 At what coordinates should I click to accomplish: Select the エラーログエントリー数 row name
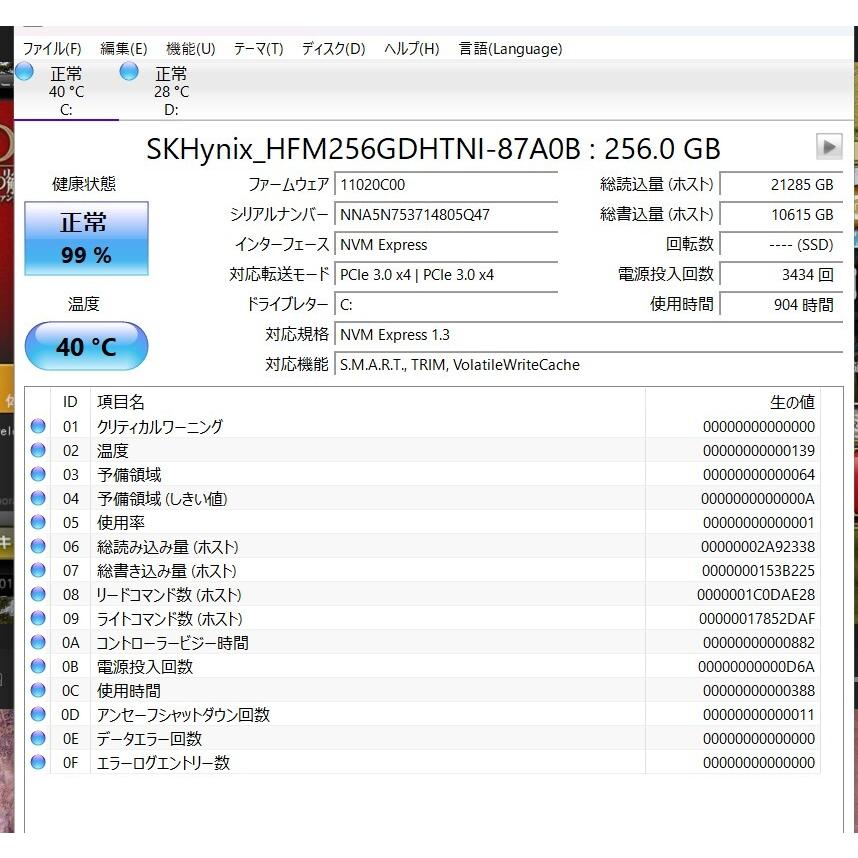coord(163,762)
